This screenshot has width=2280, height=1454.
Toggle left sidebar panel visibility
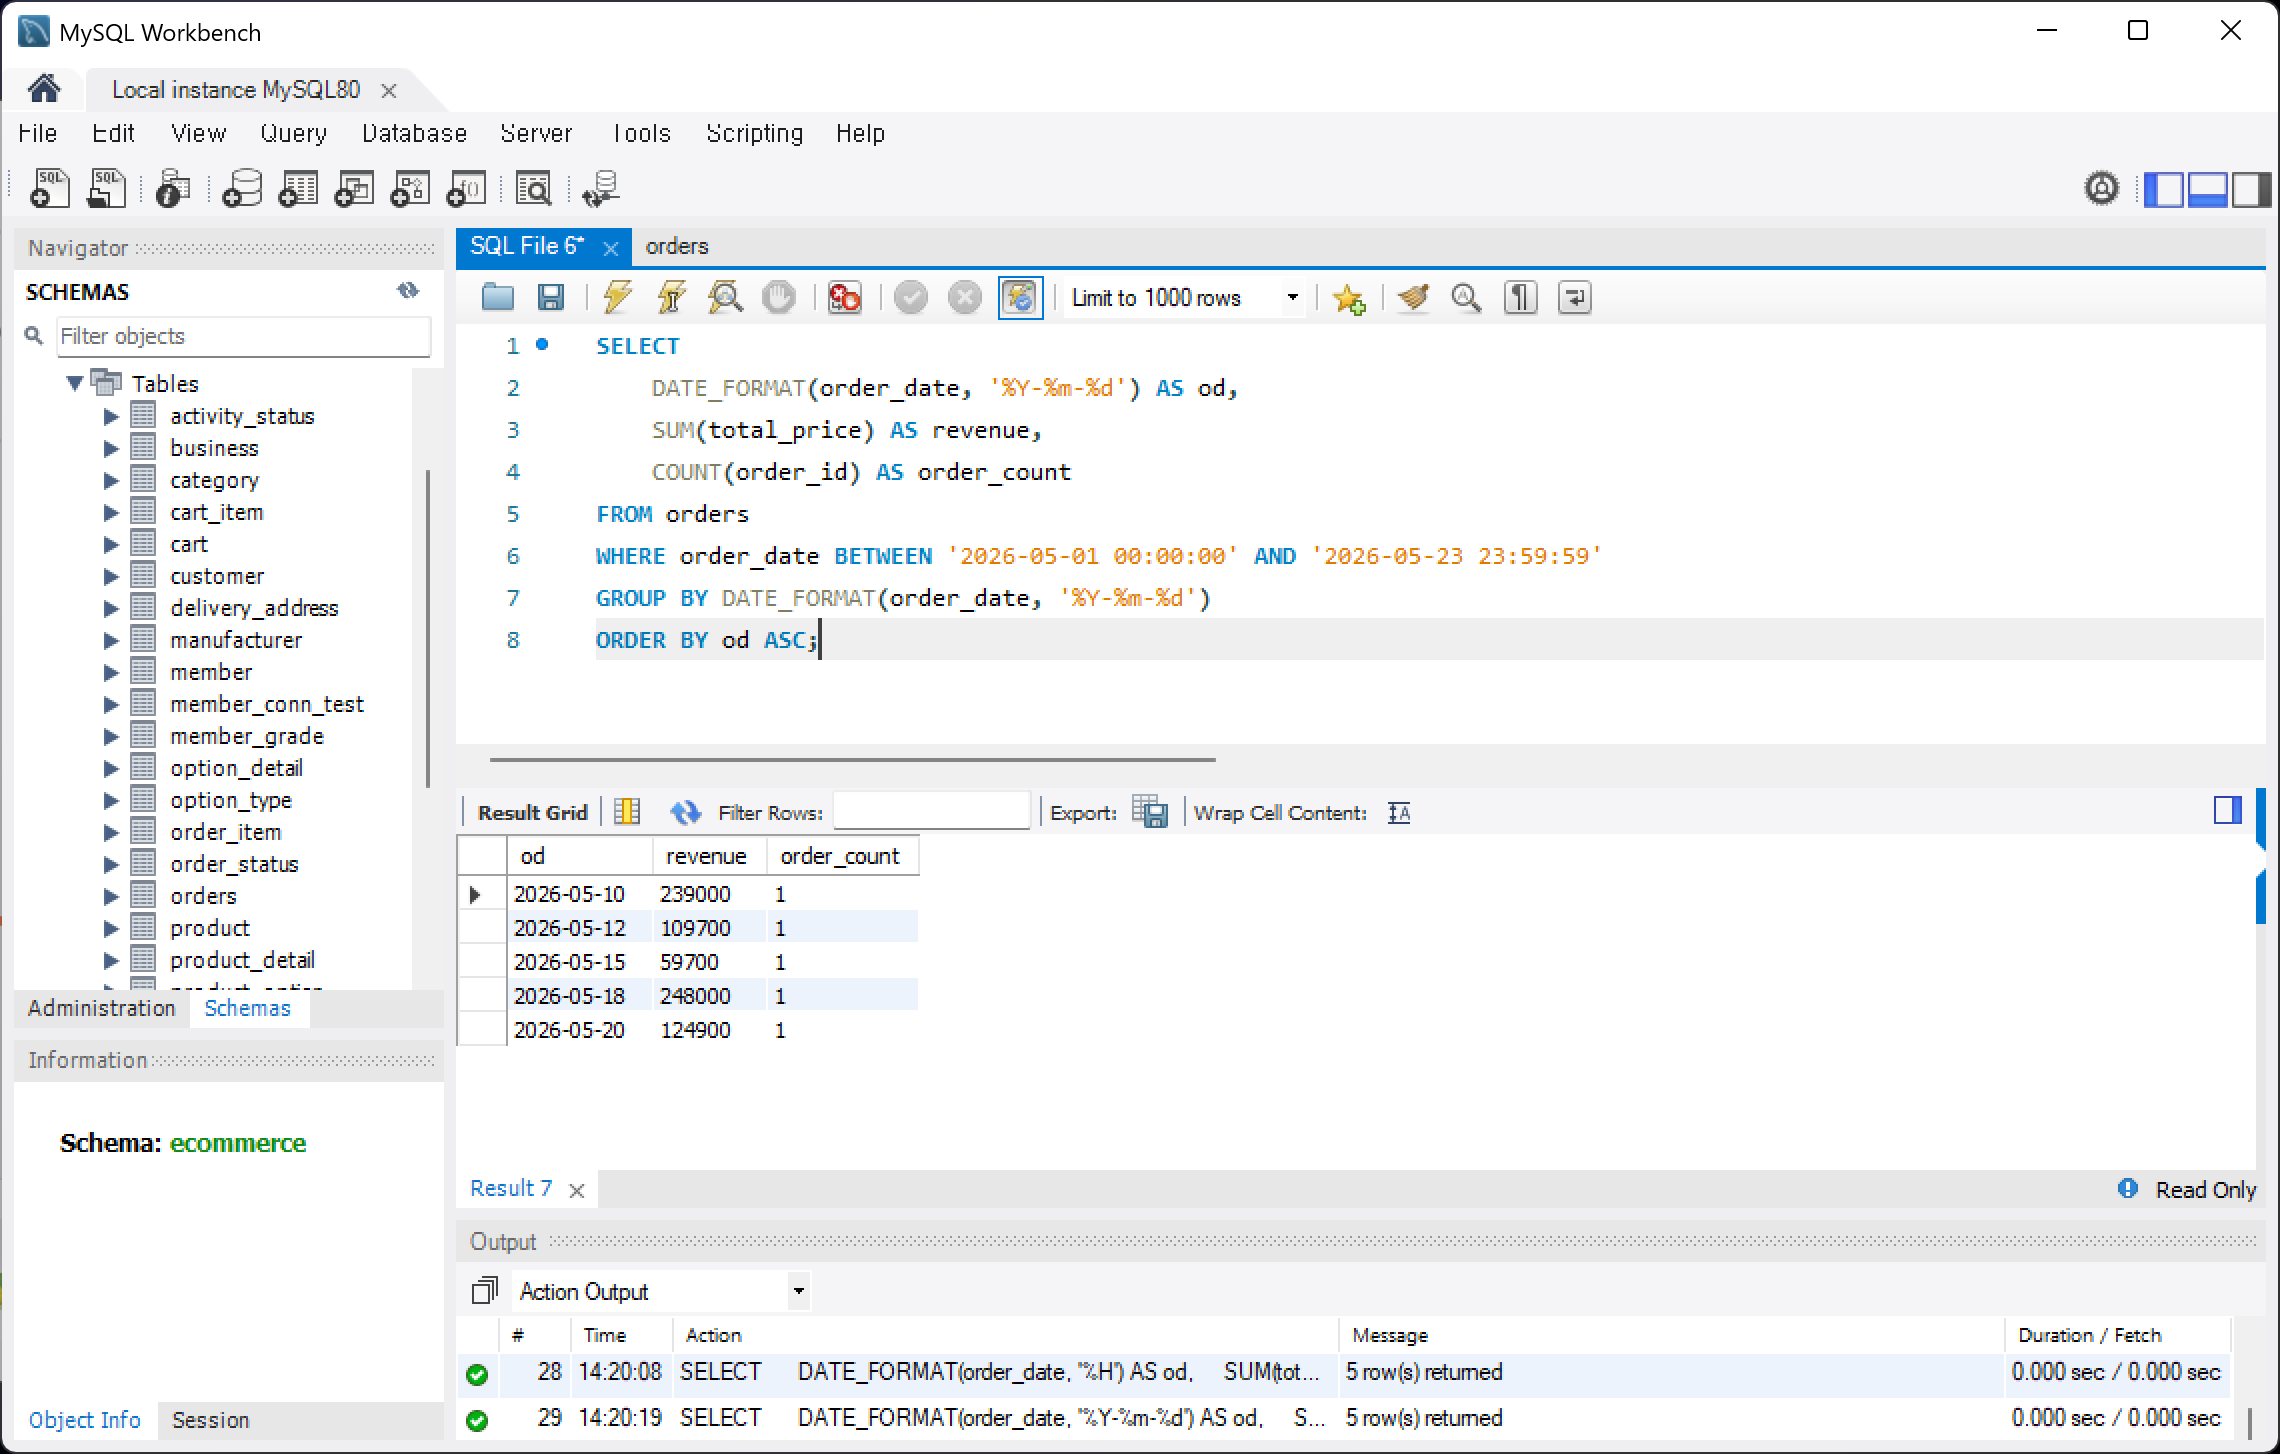coord(2164,189)
